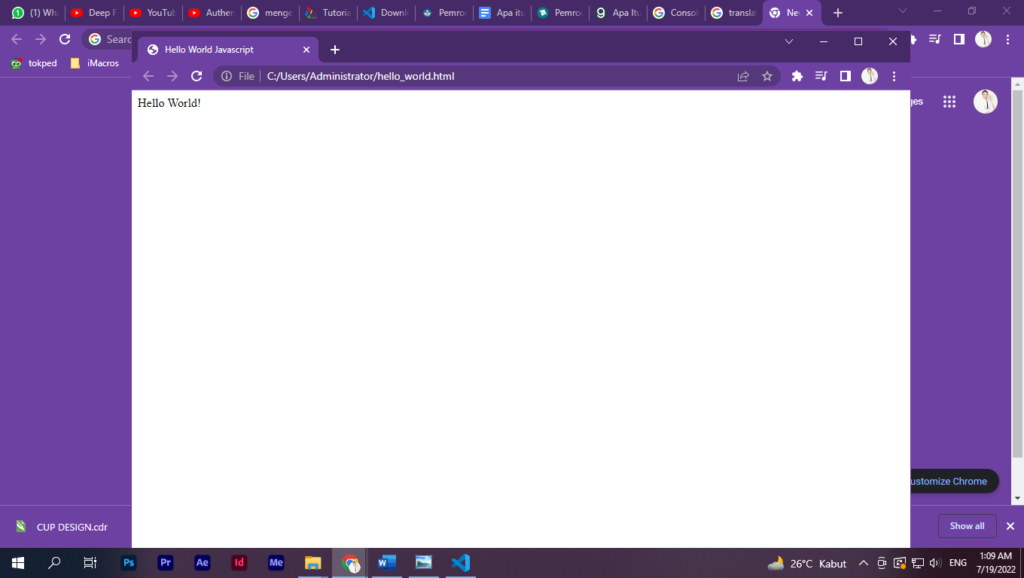Open profile avatar in the front window
The image size is (1024, 578).
click(x=869, y=76)
